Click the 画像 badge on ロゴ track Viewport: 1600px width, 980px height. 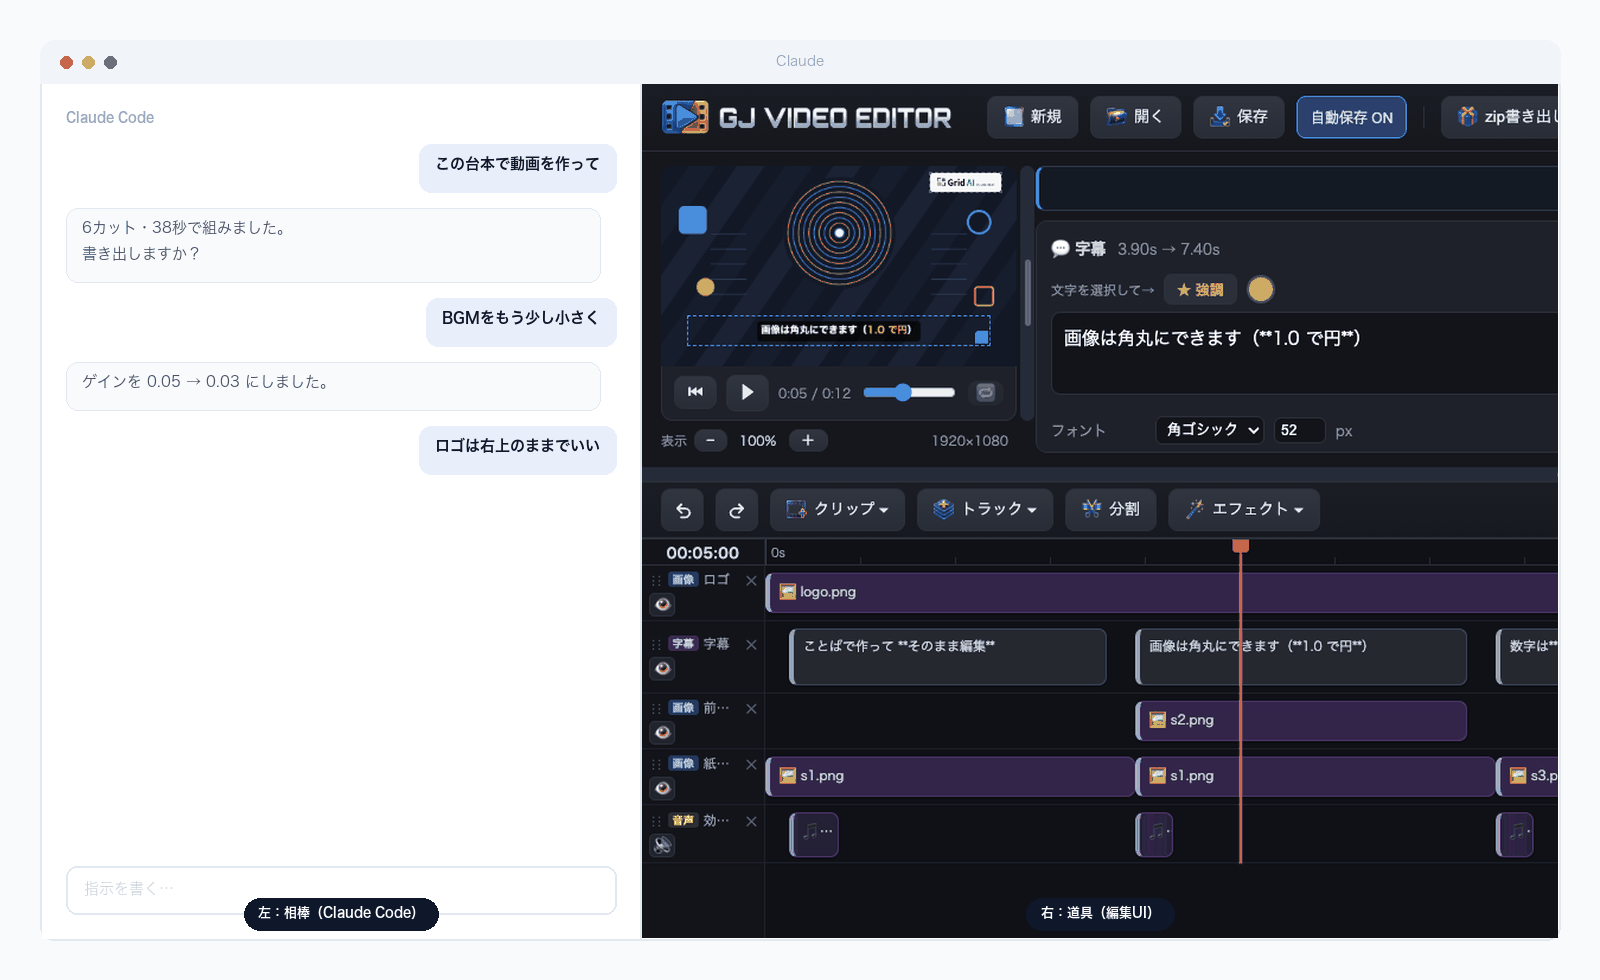[683, 580]
